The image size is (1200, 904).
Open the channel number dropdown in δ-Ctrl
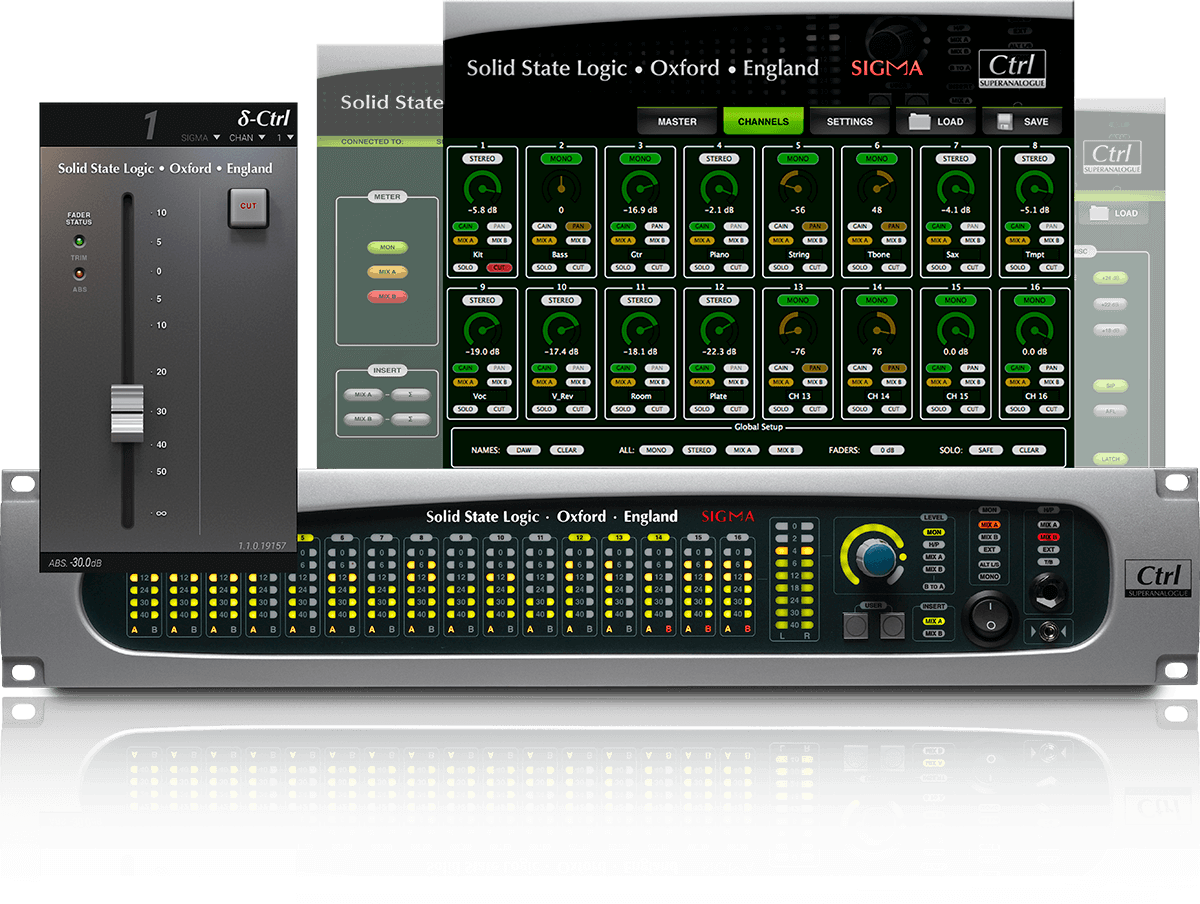coord(285,137)
